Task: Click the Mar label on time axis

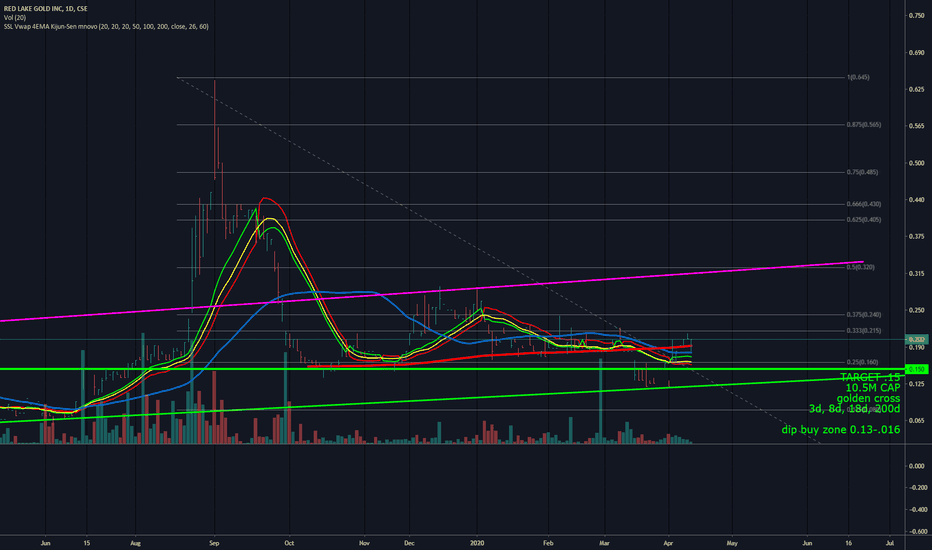Action: pos(604,543)
